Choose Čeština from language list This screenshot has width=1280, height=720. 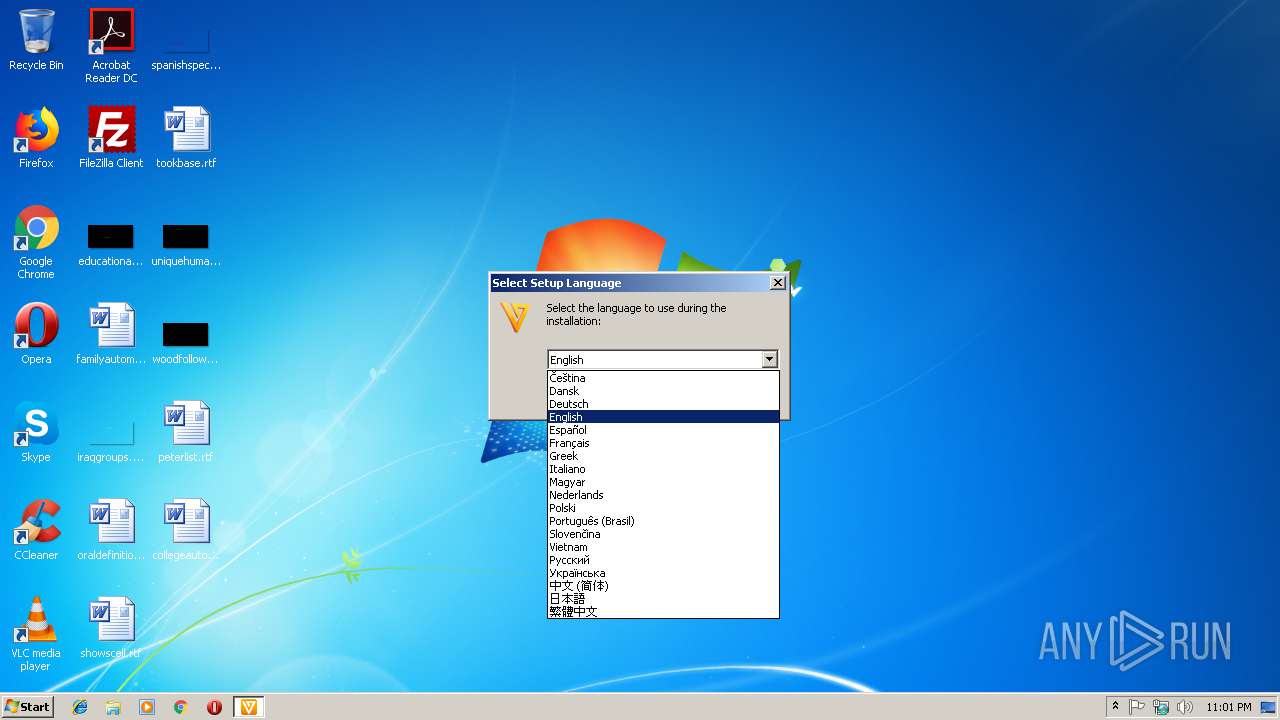click(663, 378)
